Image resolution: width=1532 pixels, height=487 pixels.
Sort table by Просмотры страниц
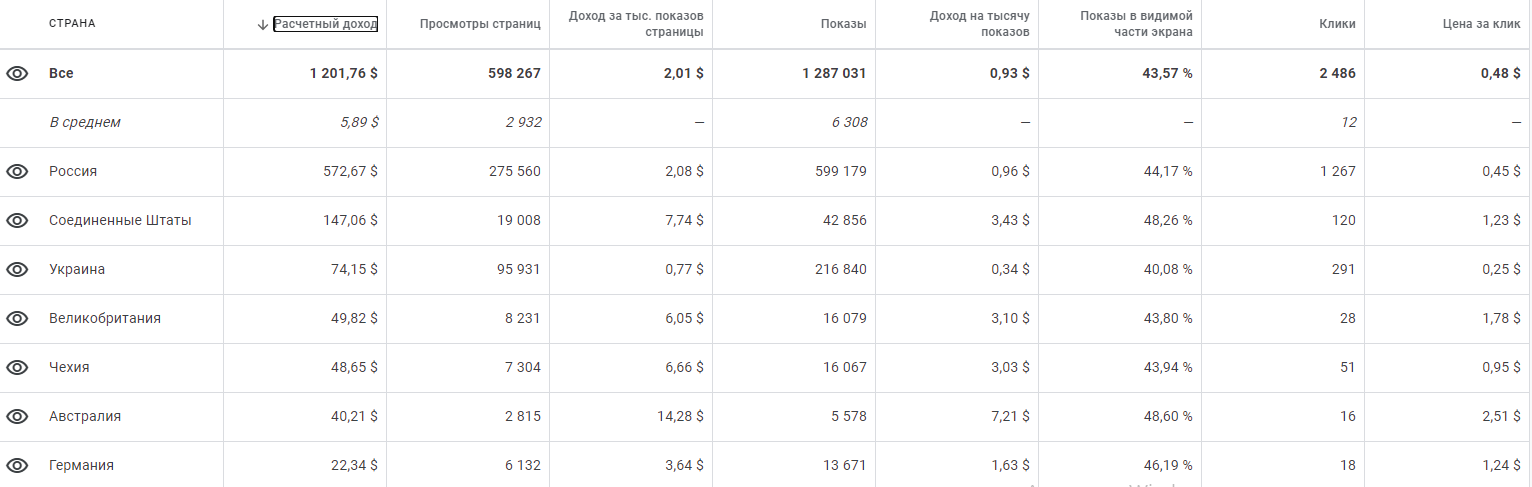coord(480,24)
